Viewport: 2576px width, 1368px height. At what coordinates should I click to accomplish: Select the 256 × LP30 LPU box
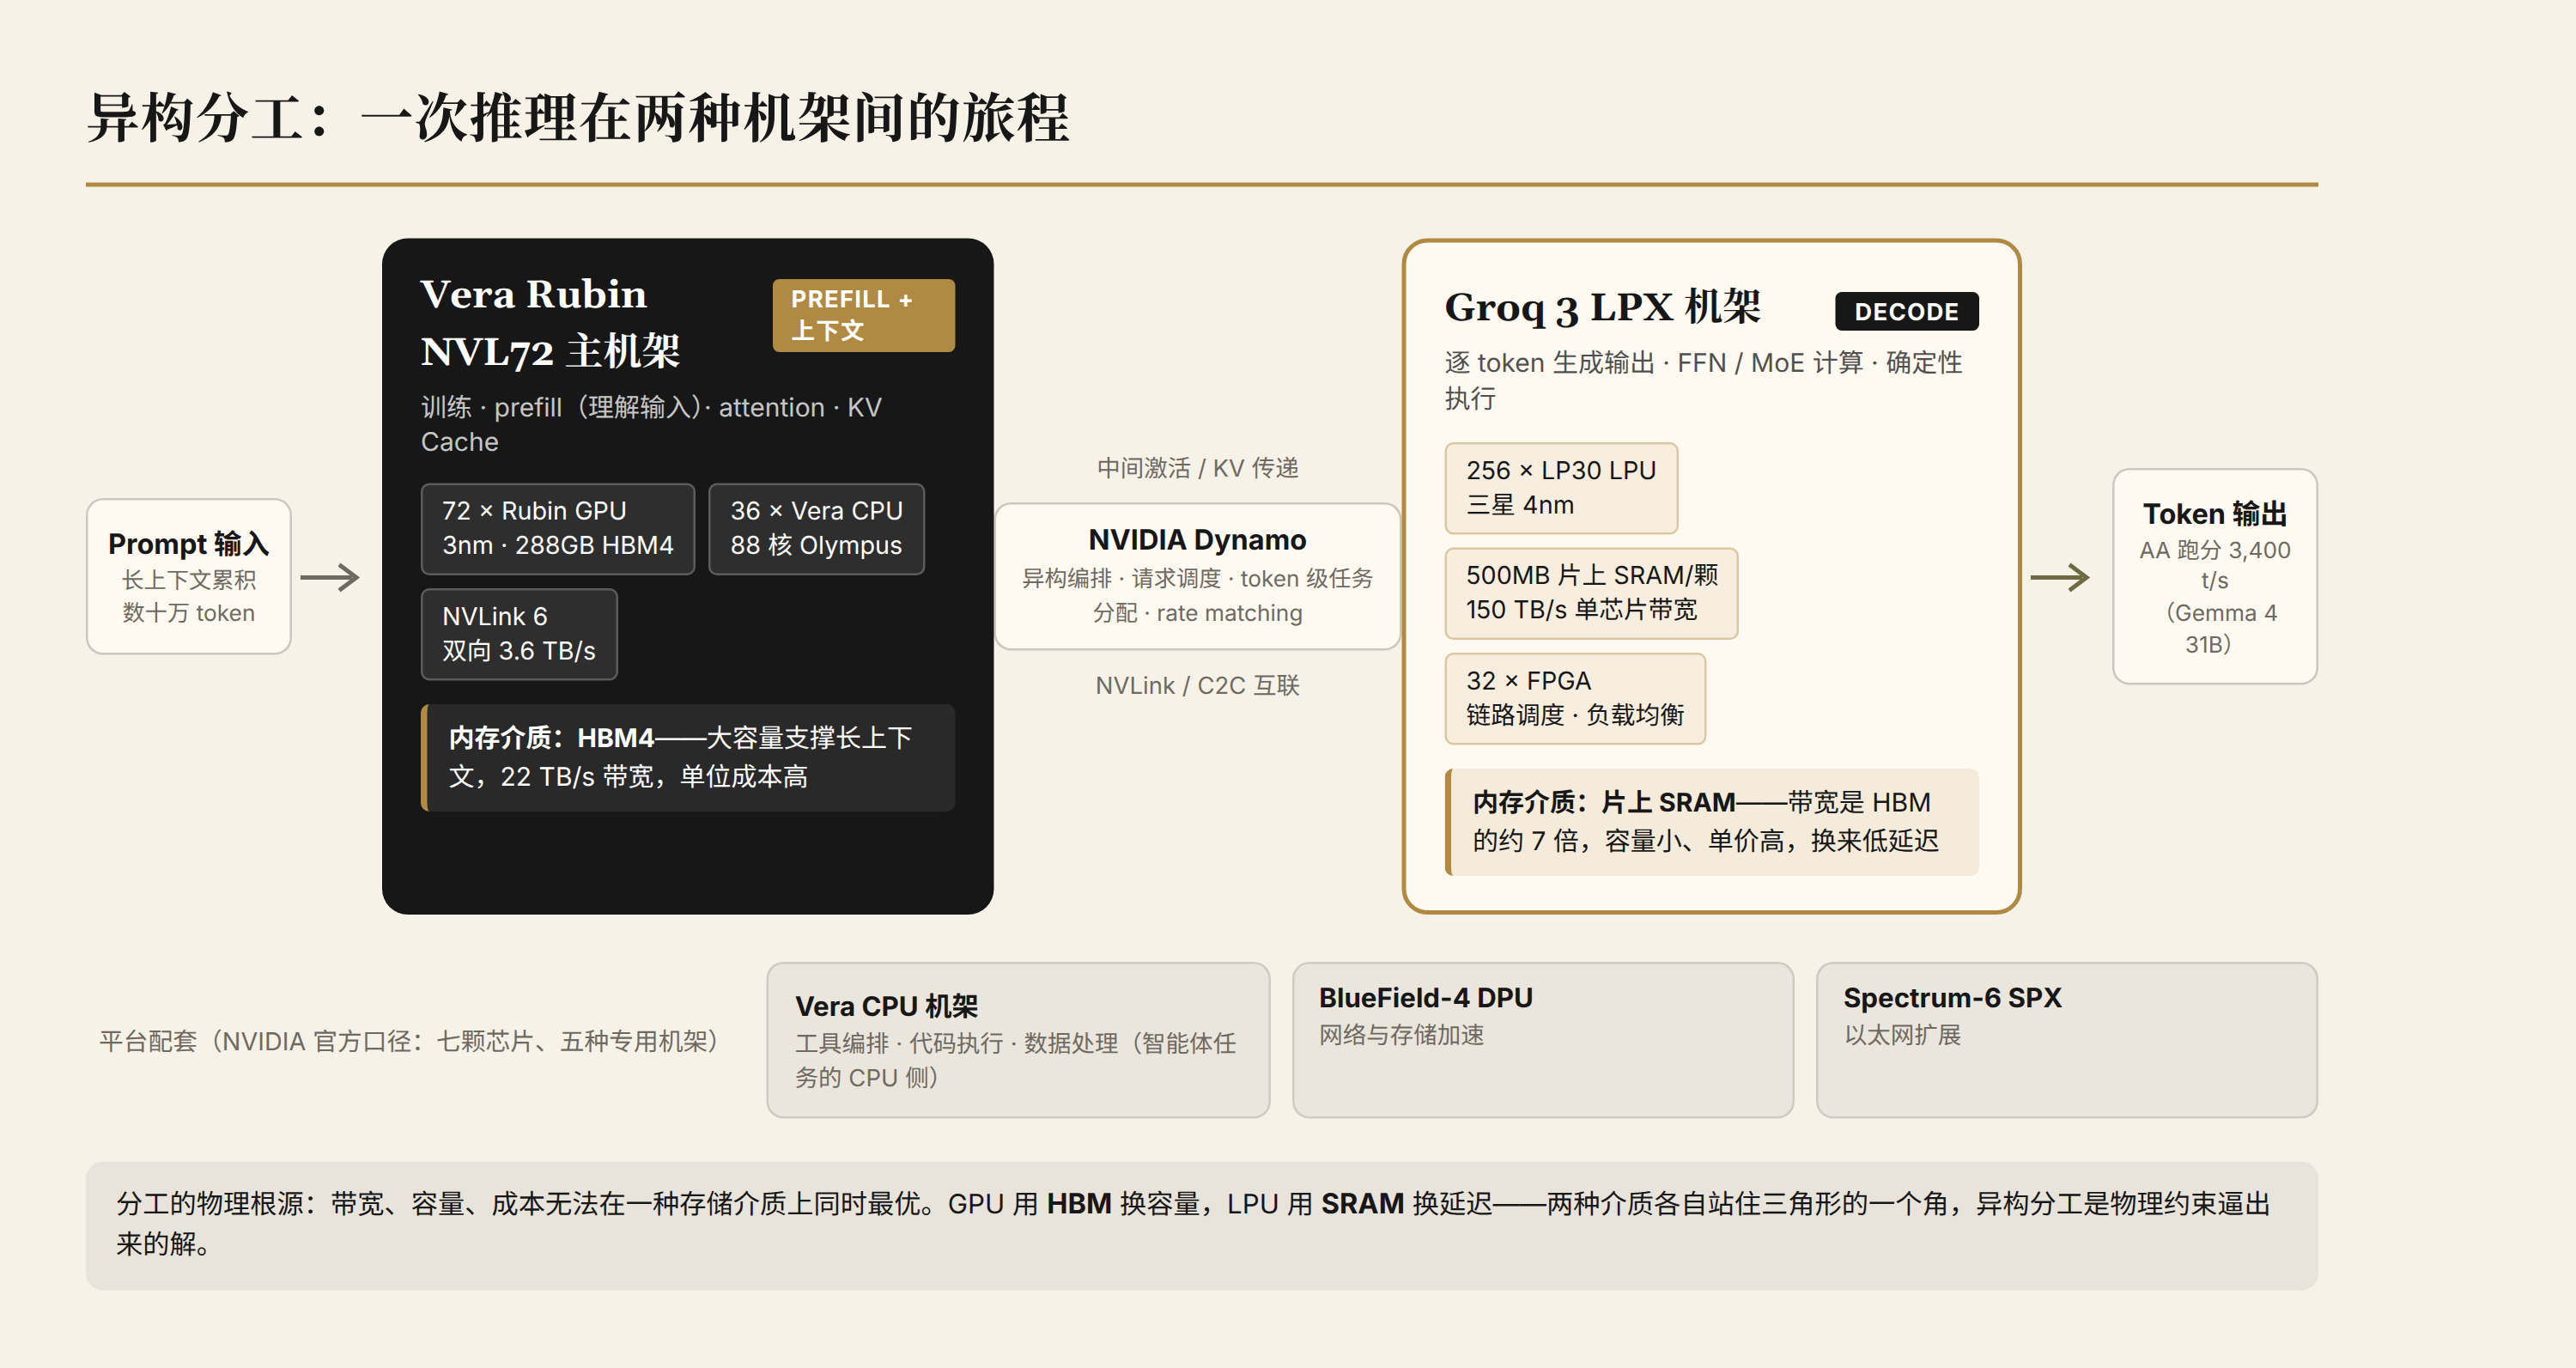[1561, 488]
